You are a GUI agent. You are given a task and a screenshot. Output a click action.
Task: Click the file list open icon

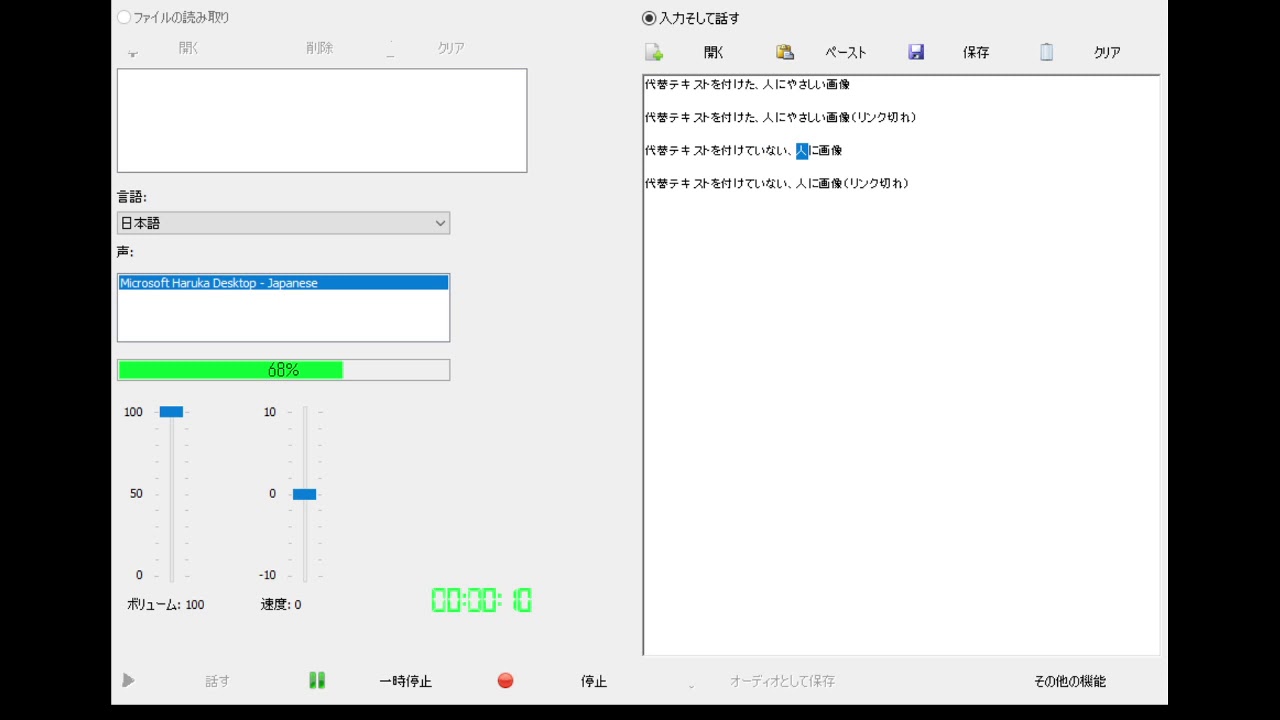coord(133,53)
